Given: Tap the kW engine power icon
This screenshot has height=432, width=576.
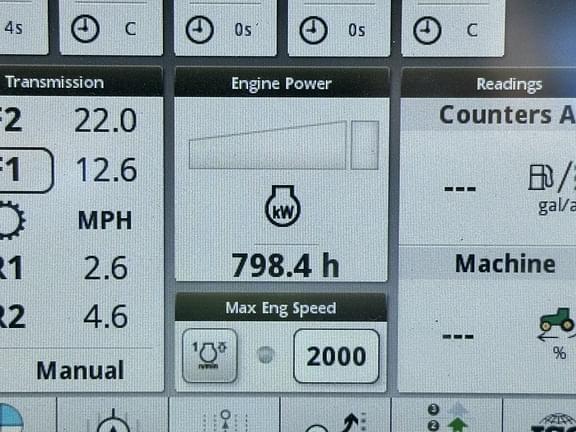Looking at the screenshot, I should 282,206.
